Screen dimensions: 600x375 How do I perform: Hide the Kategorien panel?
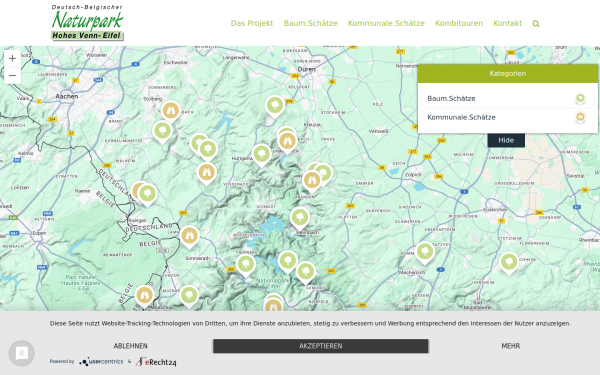tap(506, 140)
